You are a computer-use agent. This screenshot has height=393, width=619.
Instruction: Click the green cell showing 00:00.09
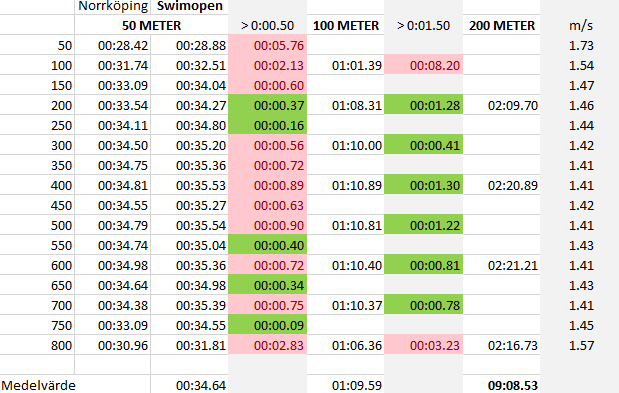coord(268,325)
